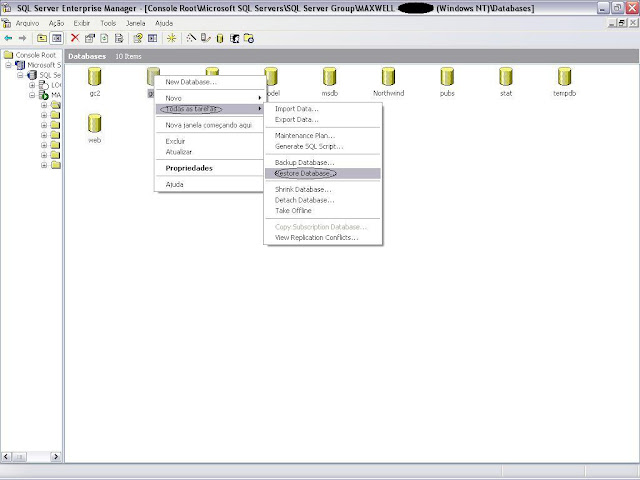
Task: Choose Maintenance Plan... in the submenu
Action: pos(323,136)
